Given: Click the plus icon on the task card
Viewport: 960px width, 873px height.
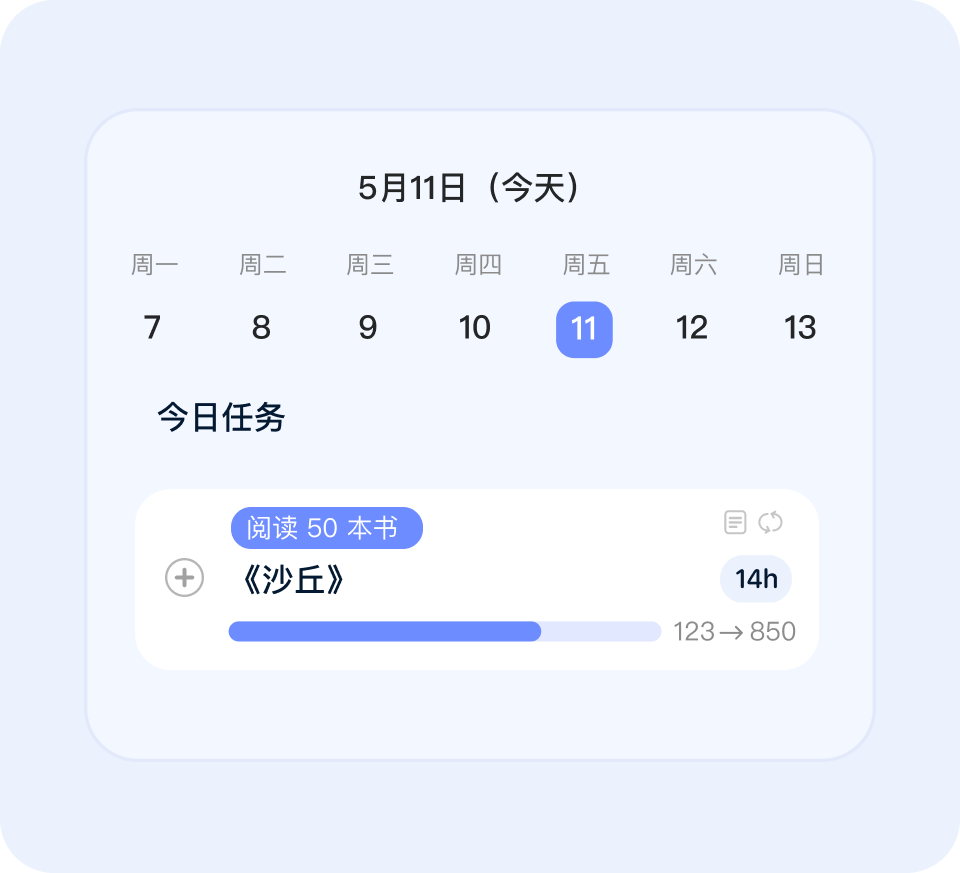Looking at the screenshot, I should (x=184, y=578).
